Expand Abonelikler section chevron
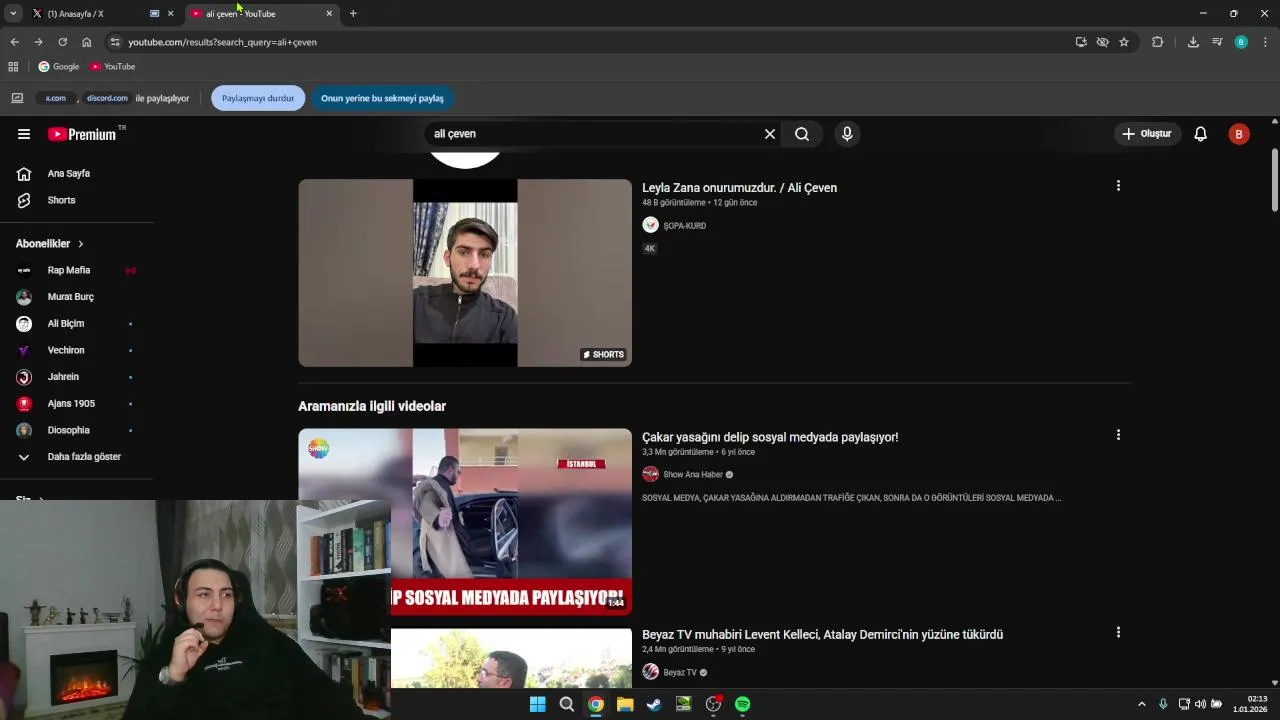Image resolution: width=1280 pixels, height=720 pixels. pyautogui.click(x=81, y=244)
